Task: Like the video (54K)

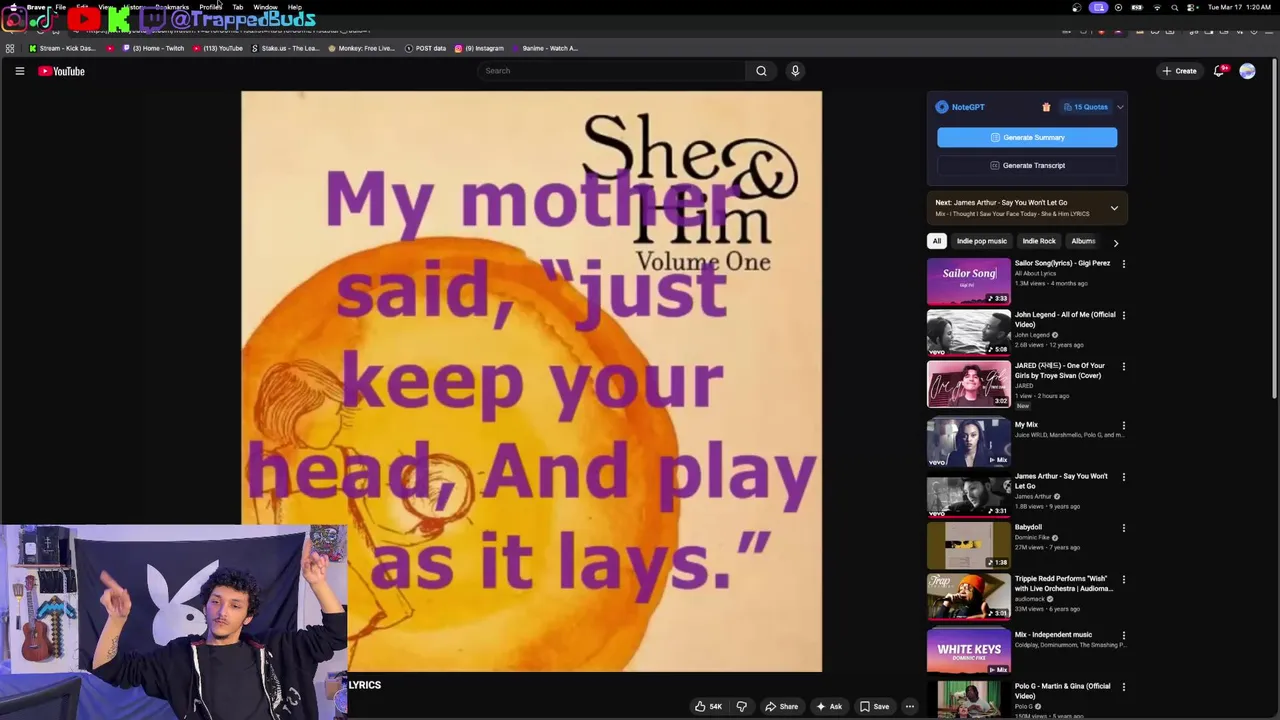Action: (x=708, y=707)
